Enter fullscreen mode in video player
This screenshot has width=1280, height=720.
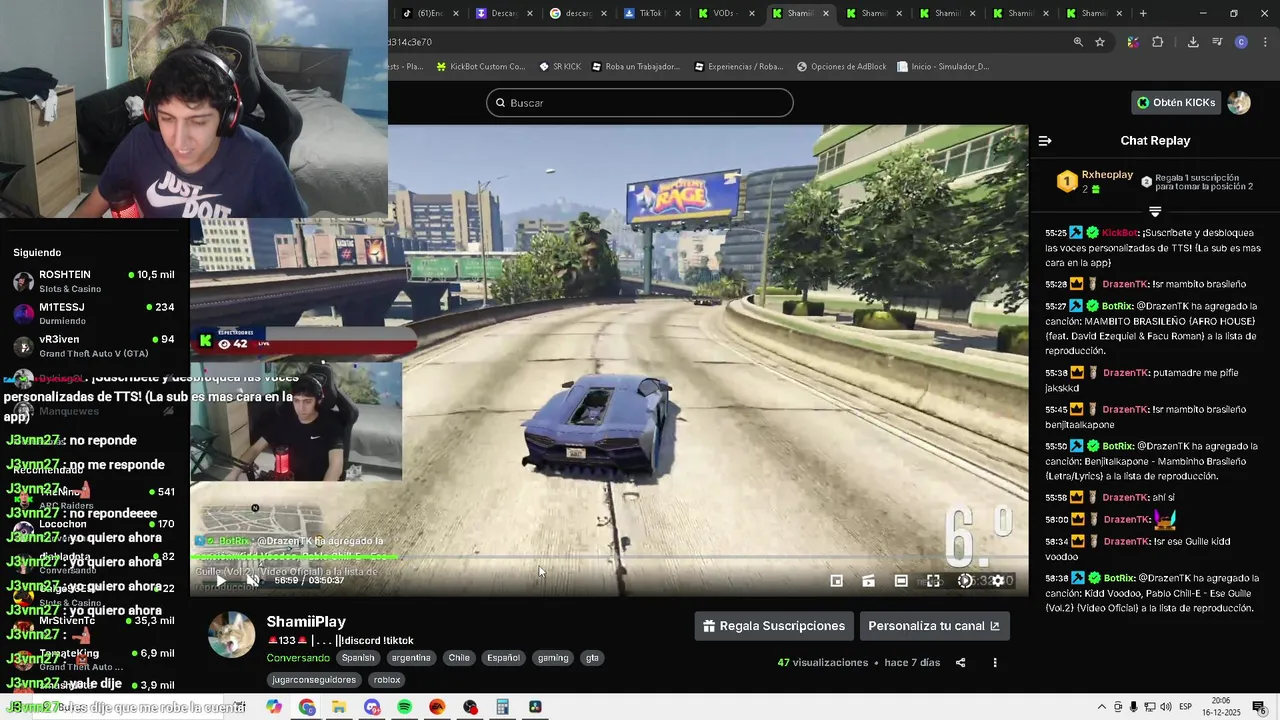tap(933, 581)
